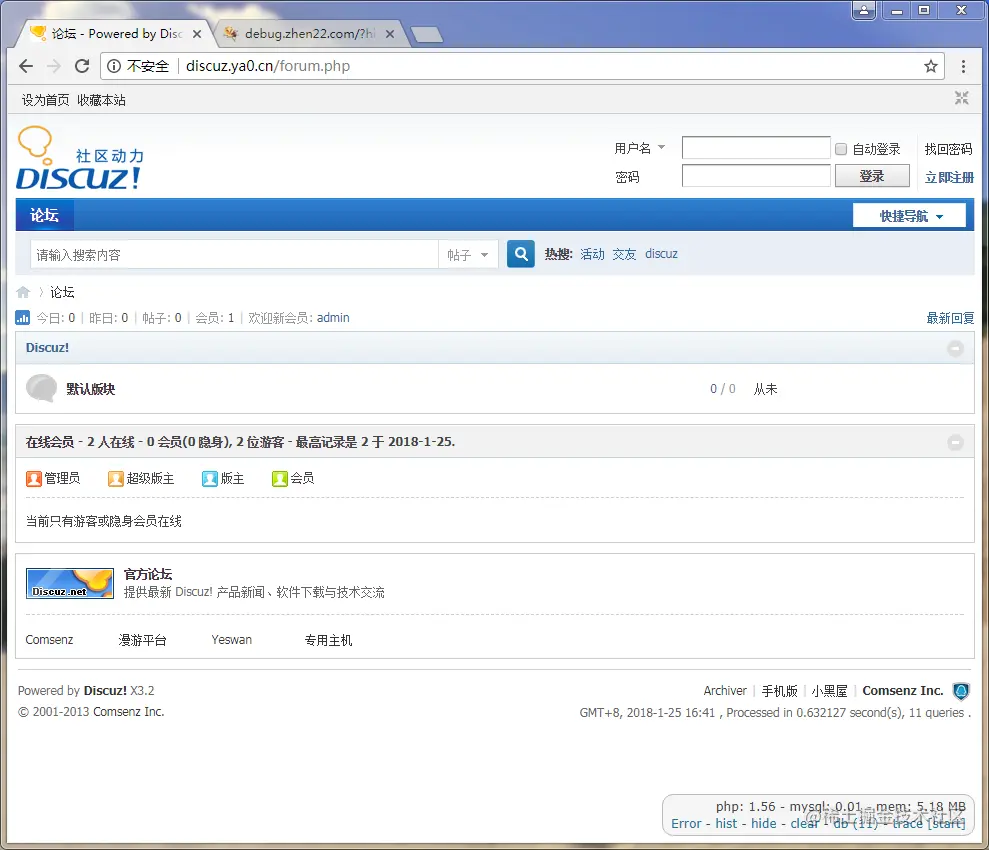Click the Discuz! logo image
This screenshot has width=989, height=850.
pyautogui.click(x=80, y=158)
